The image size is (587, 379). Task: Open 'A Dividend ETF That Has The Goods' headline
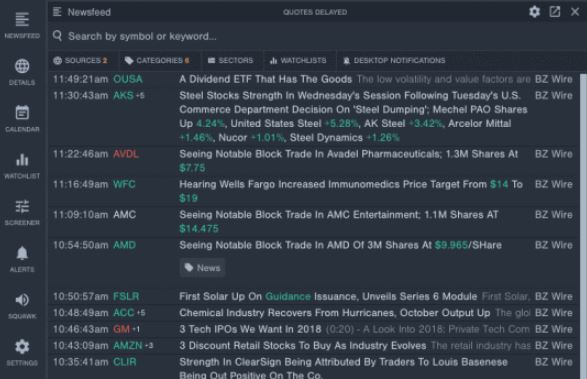(x=265, y=79)
